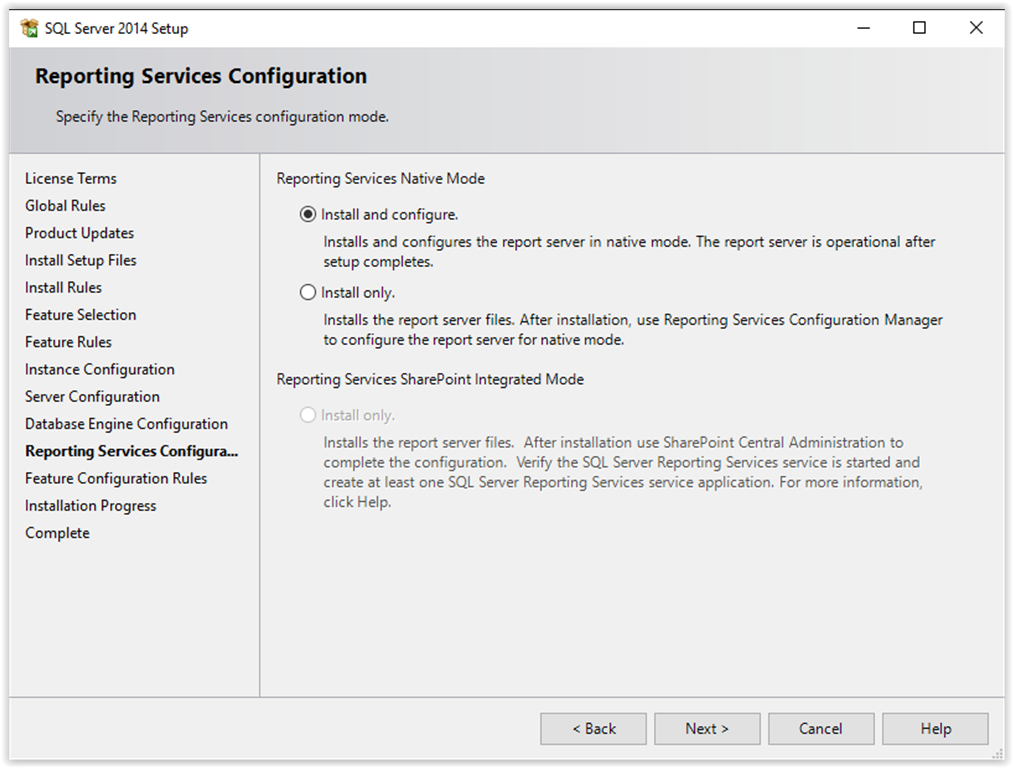
Task: Close the SQL Server 2014 Setup window
Action: click(976, 28)
